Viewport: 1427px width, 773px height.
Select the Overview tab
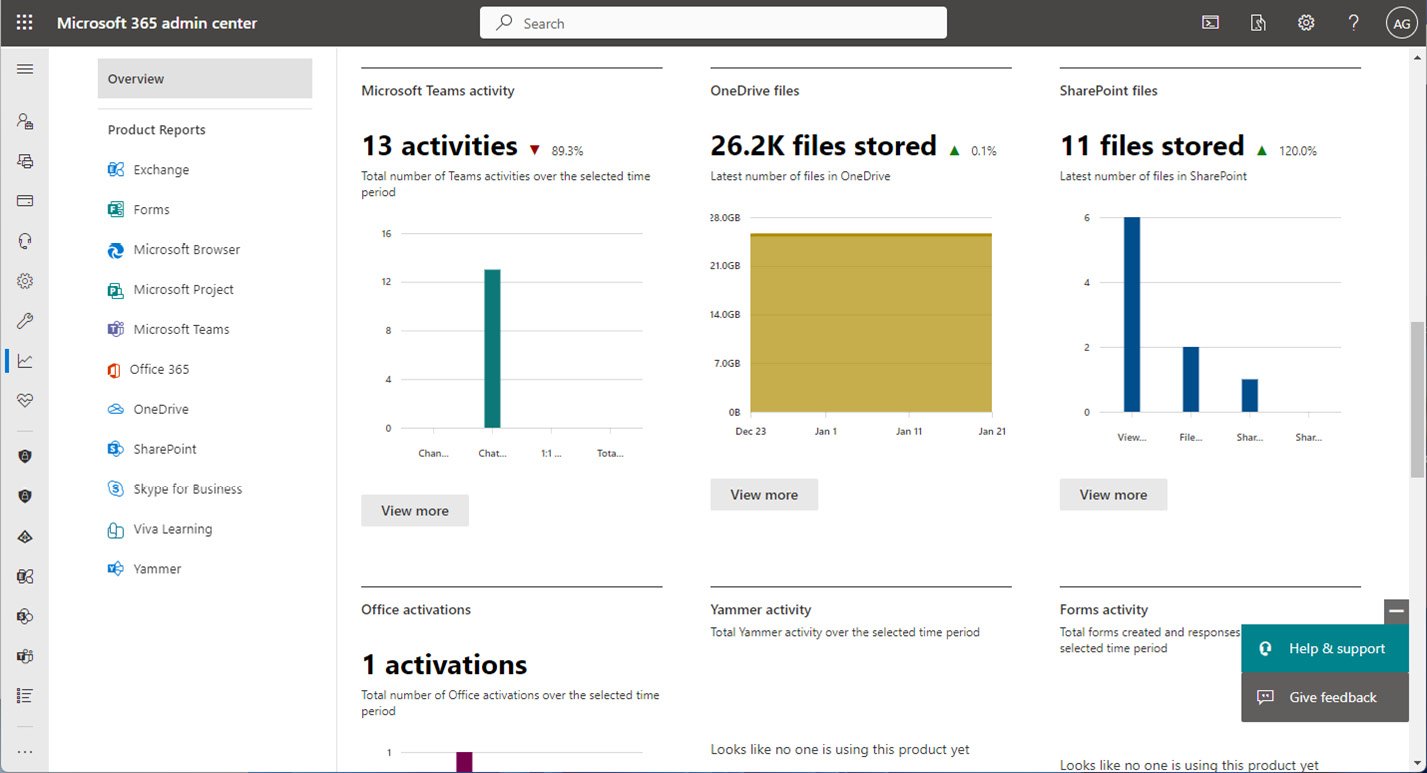pyautogui.click(x=205, y=79)
